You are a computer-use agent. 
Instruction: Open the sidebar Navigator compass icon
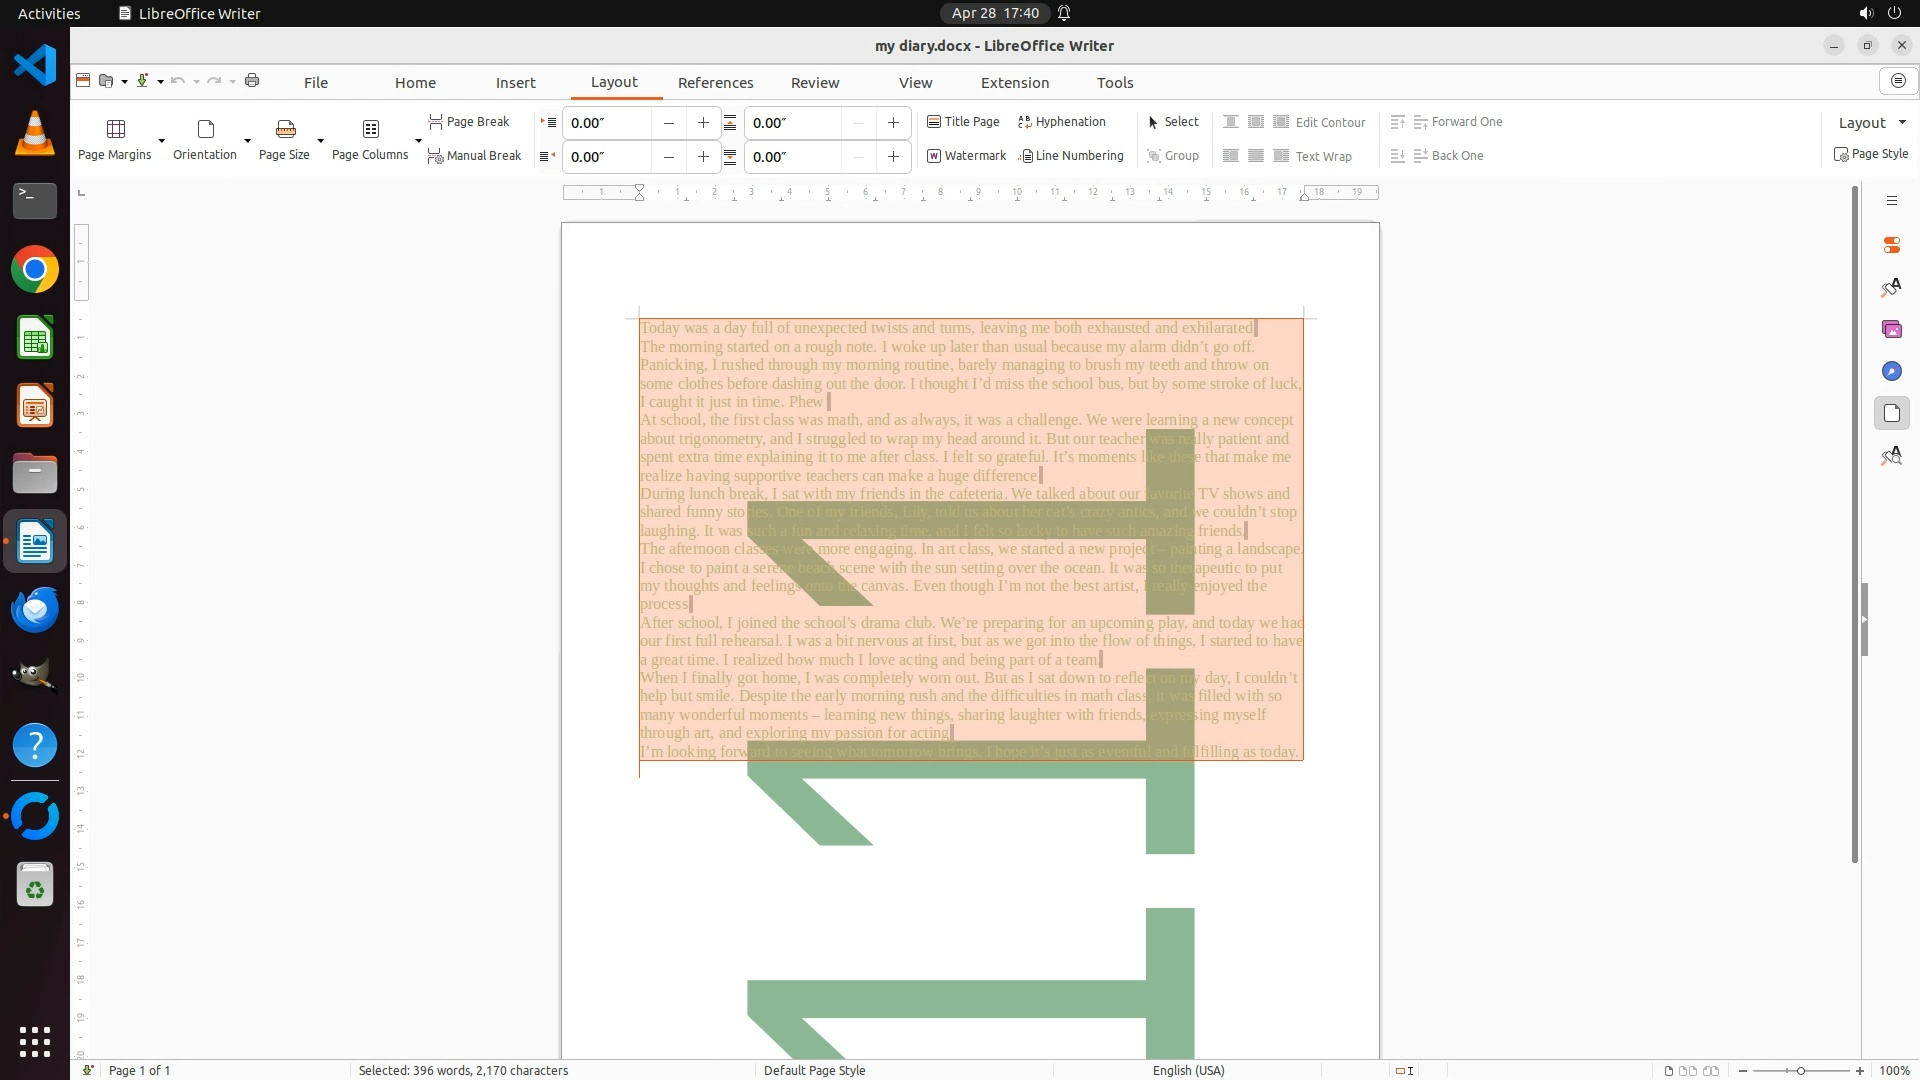(1891, 371)
